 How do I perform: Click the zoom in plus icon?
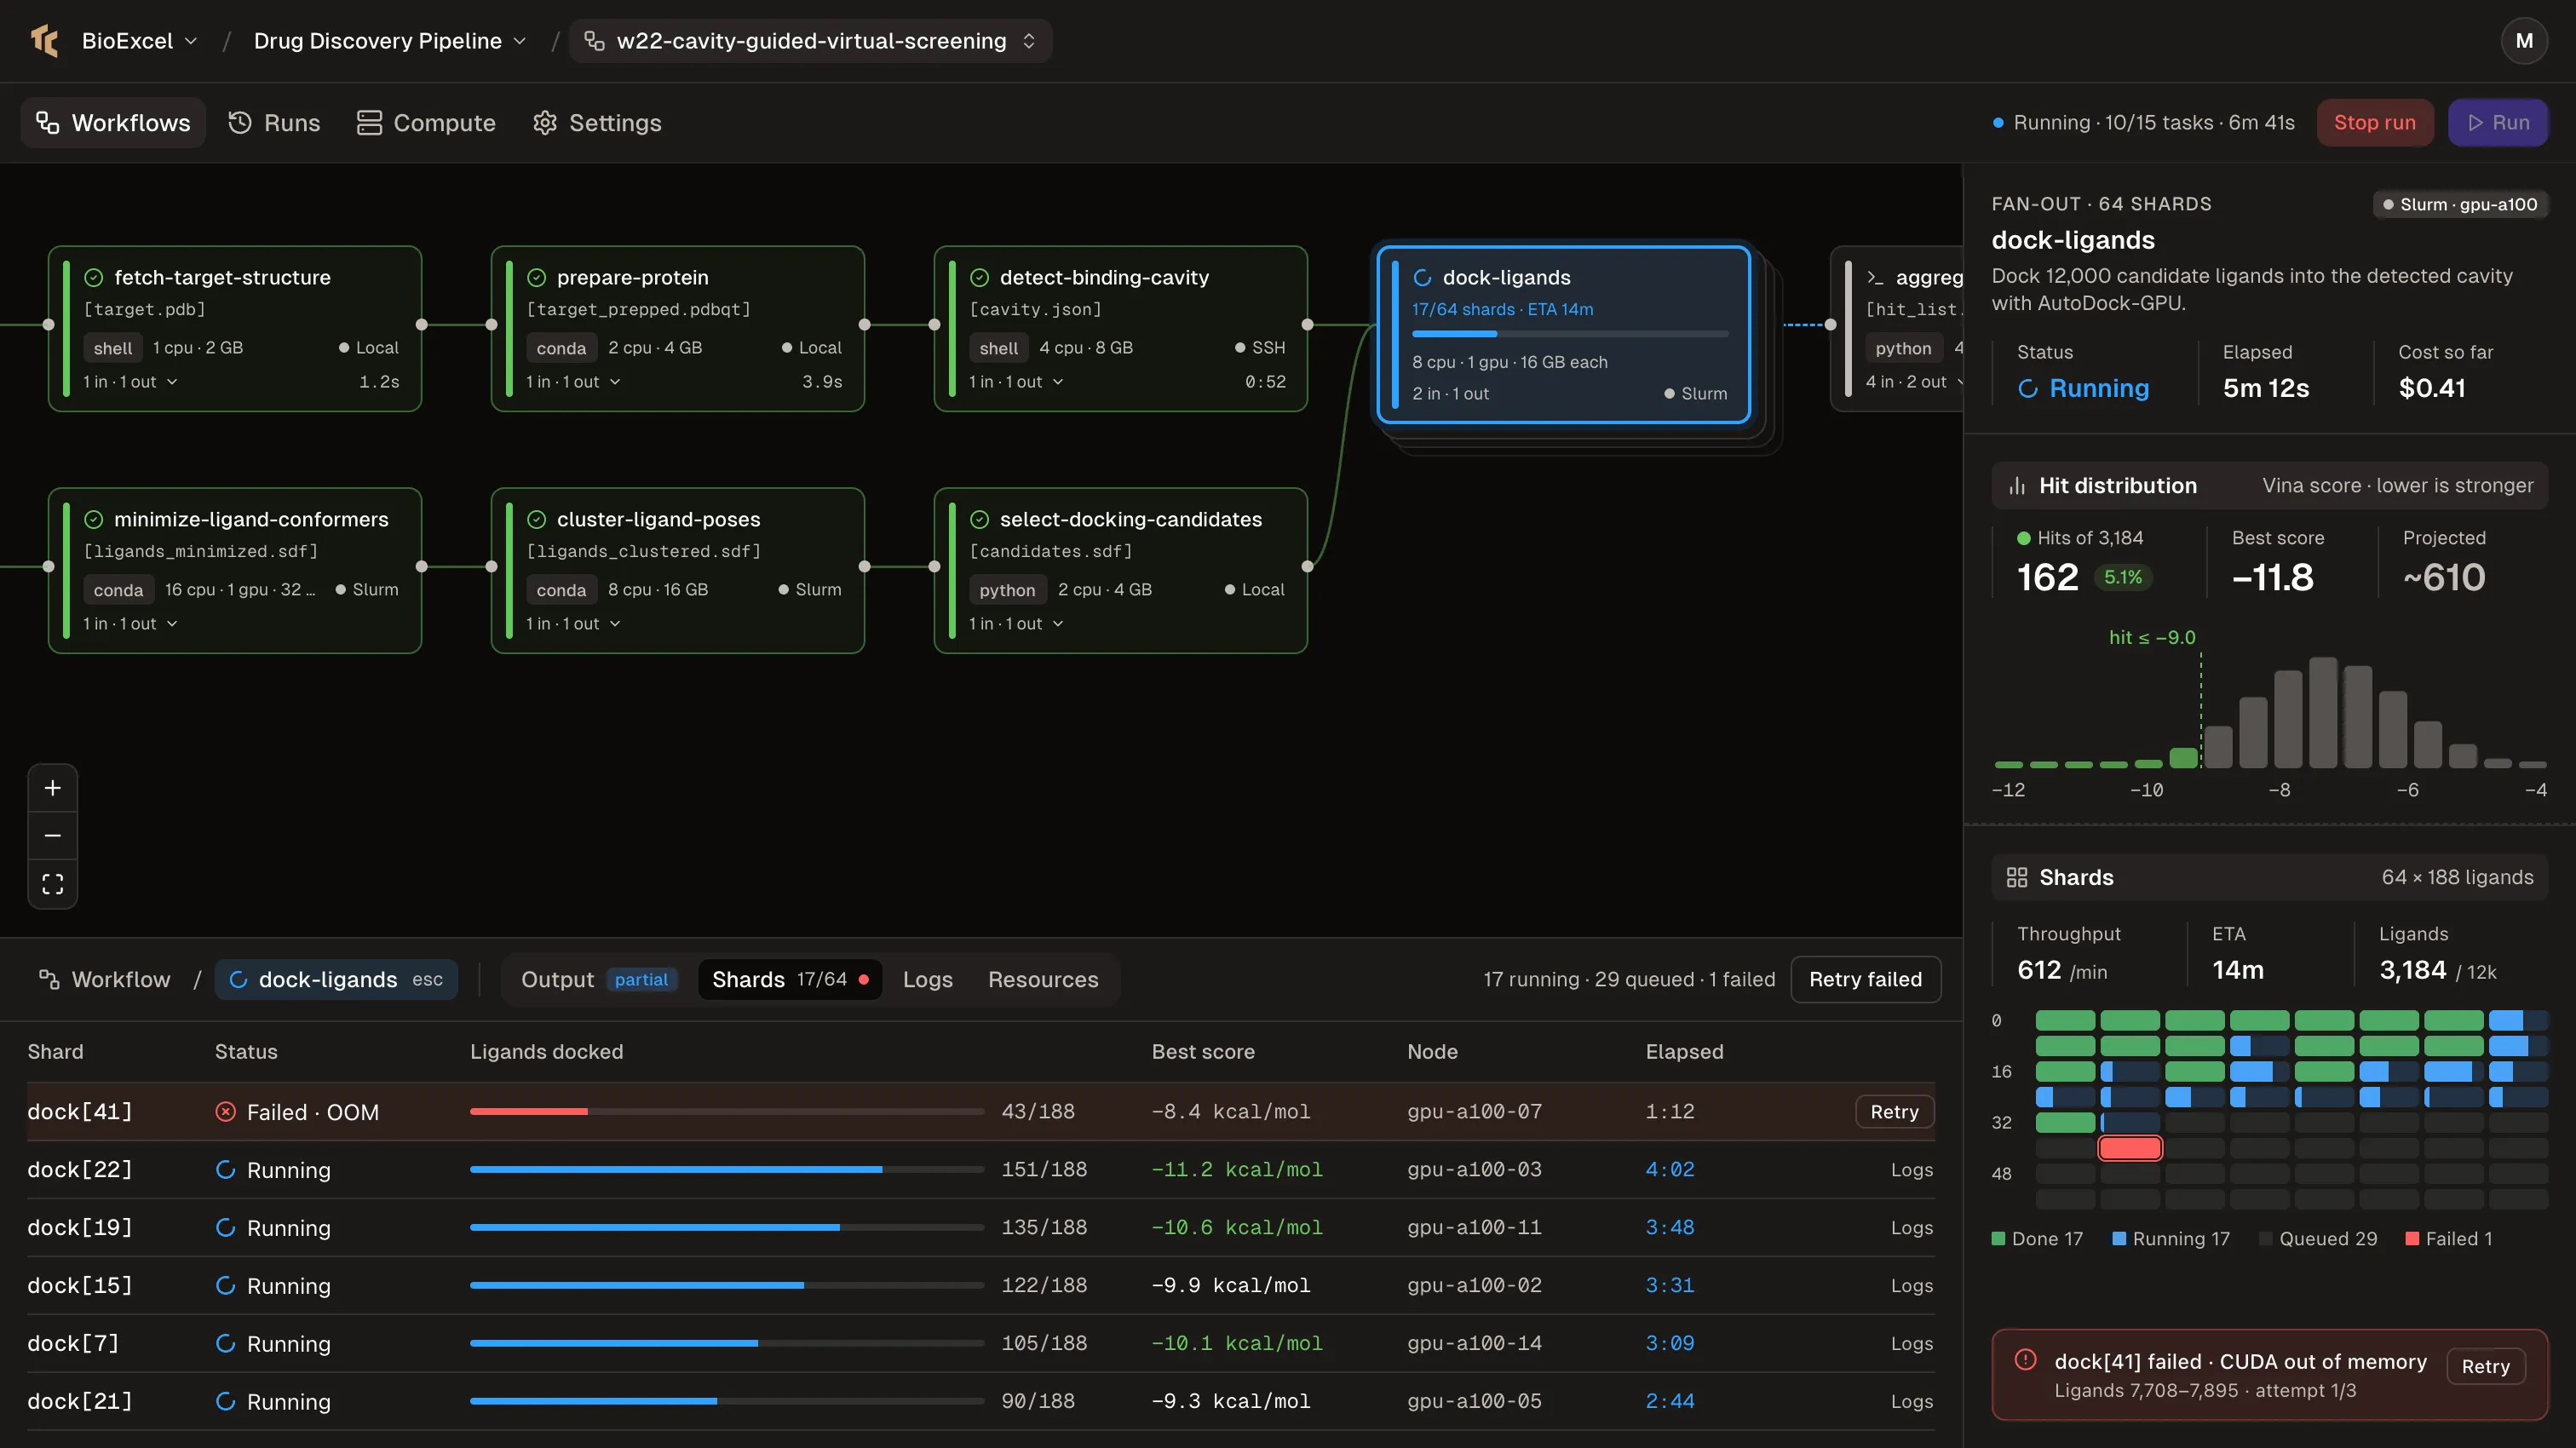(x=53, y=788)
